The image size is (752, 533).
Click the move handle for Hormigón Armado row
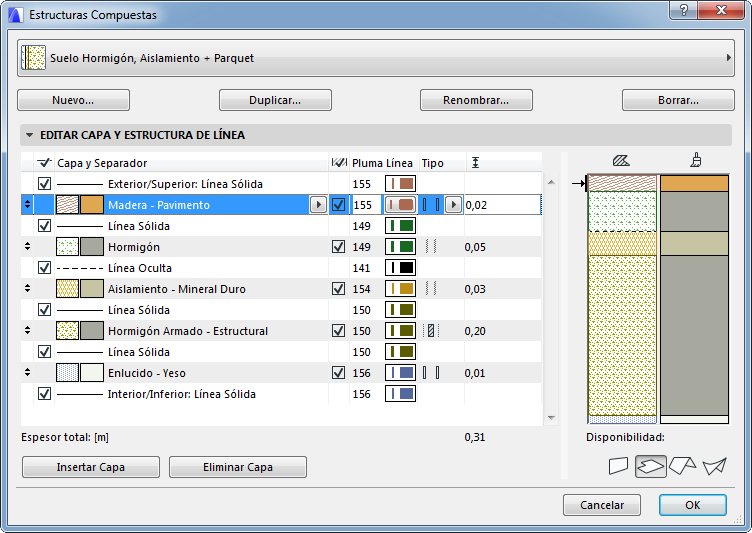click(x=27, y=331)
